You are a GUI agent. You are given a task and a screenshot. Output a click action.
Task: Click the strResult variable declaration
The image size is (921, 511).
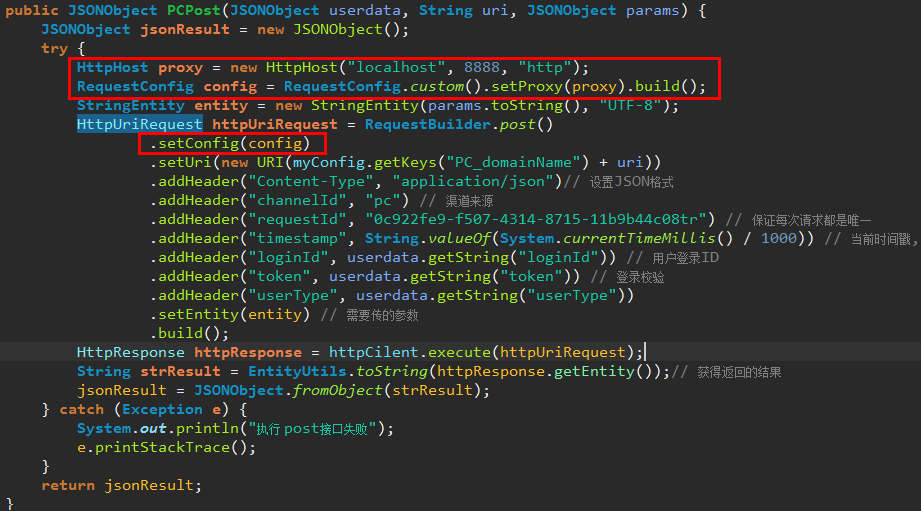pyautogui.click(x=180, y=372)
